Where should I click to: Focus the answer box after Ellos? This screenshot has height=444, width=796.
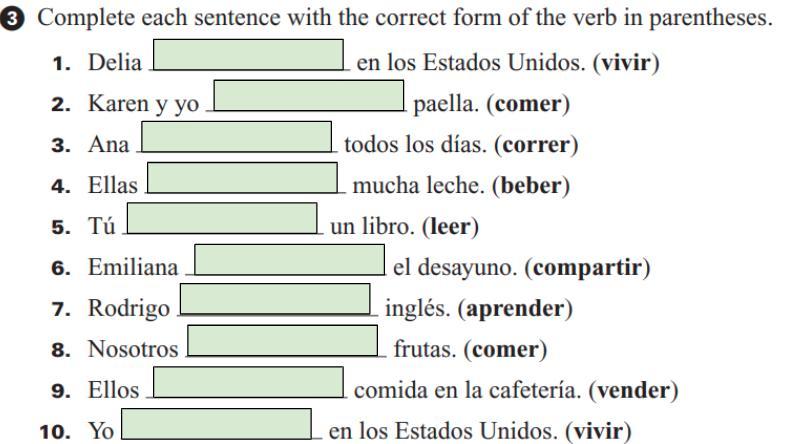248,382
